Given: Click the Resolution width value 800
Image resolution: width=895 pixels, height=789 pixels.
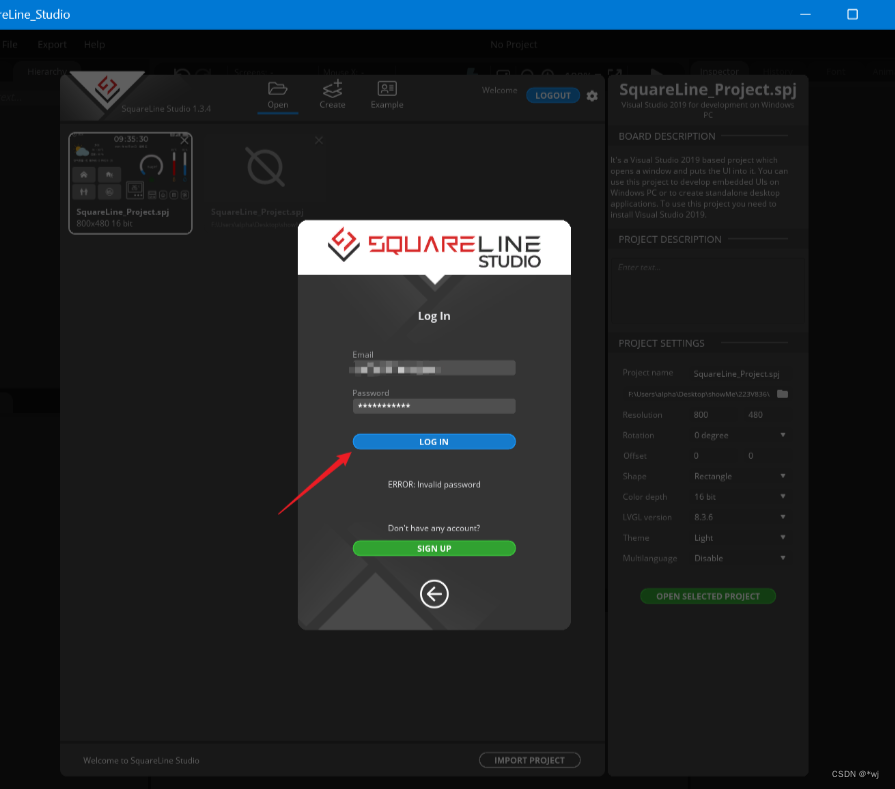Looking at the screenshot, I should point(715,415).
